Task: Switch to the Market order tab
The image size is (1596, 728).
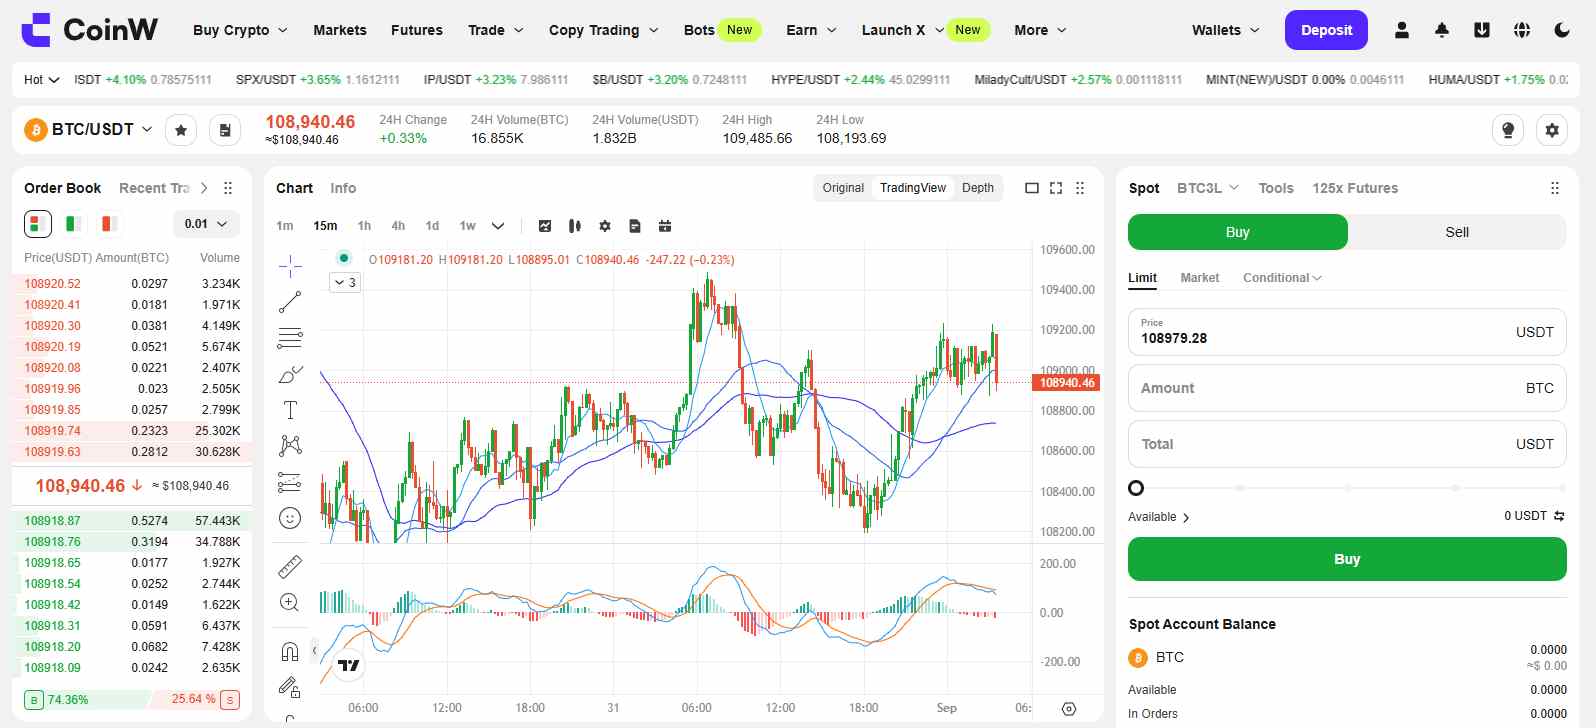Action: point(1199,278)
